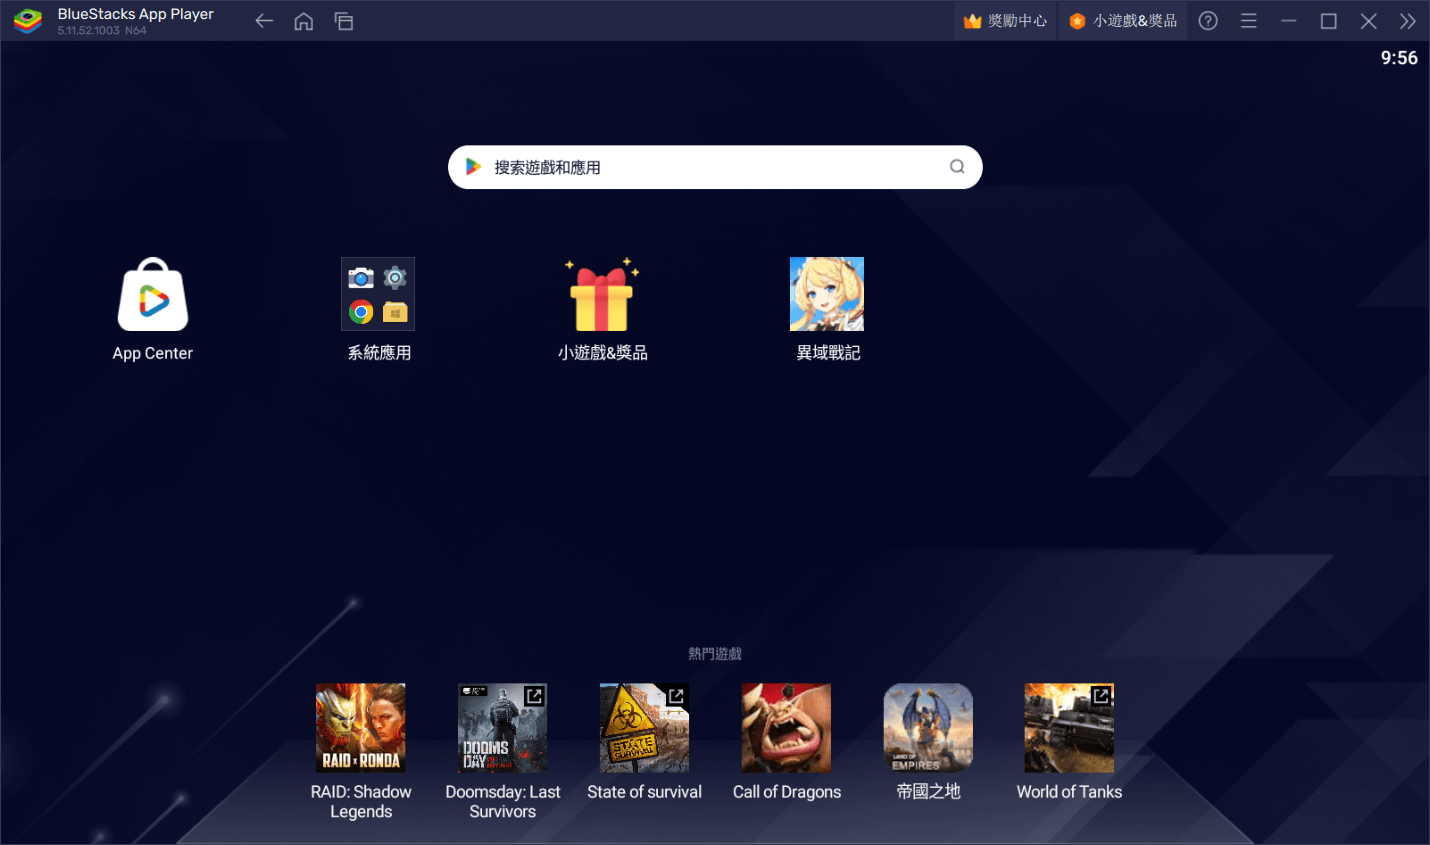Launch the 異域戰記 game
The height and width of the screenshot is (845, 1430).
[827, 294]
